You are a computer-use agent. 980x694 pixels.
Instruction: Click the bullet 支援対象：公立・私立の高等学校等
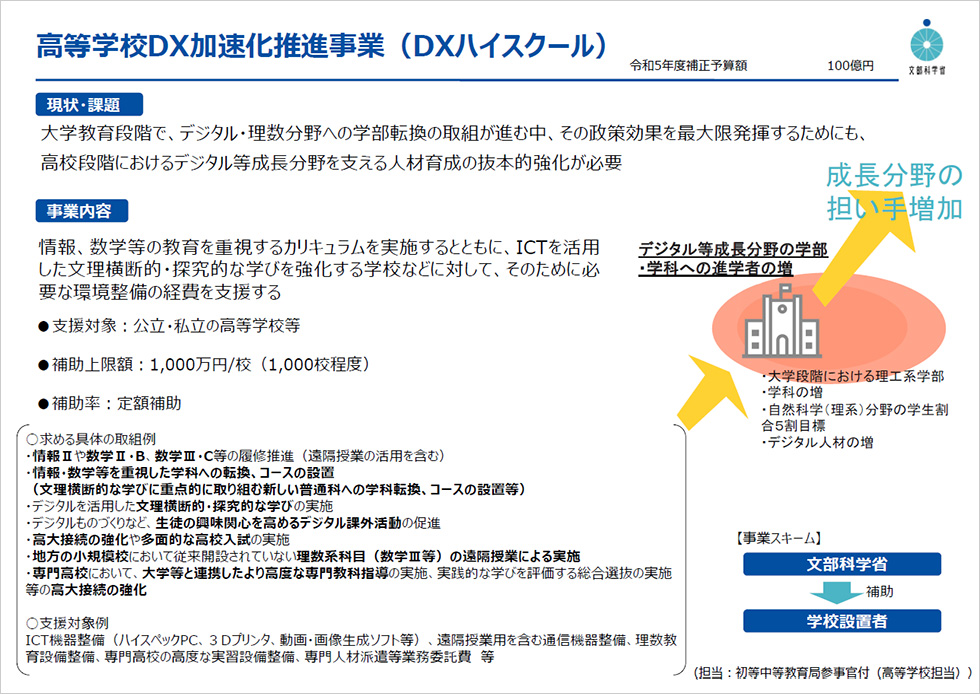pos(169,326)
